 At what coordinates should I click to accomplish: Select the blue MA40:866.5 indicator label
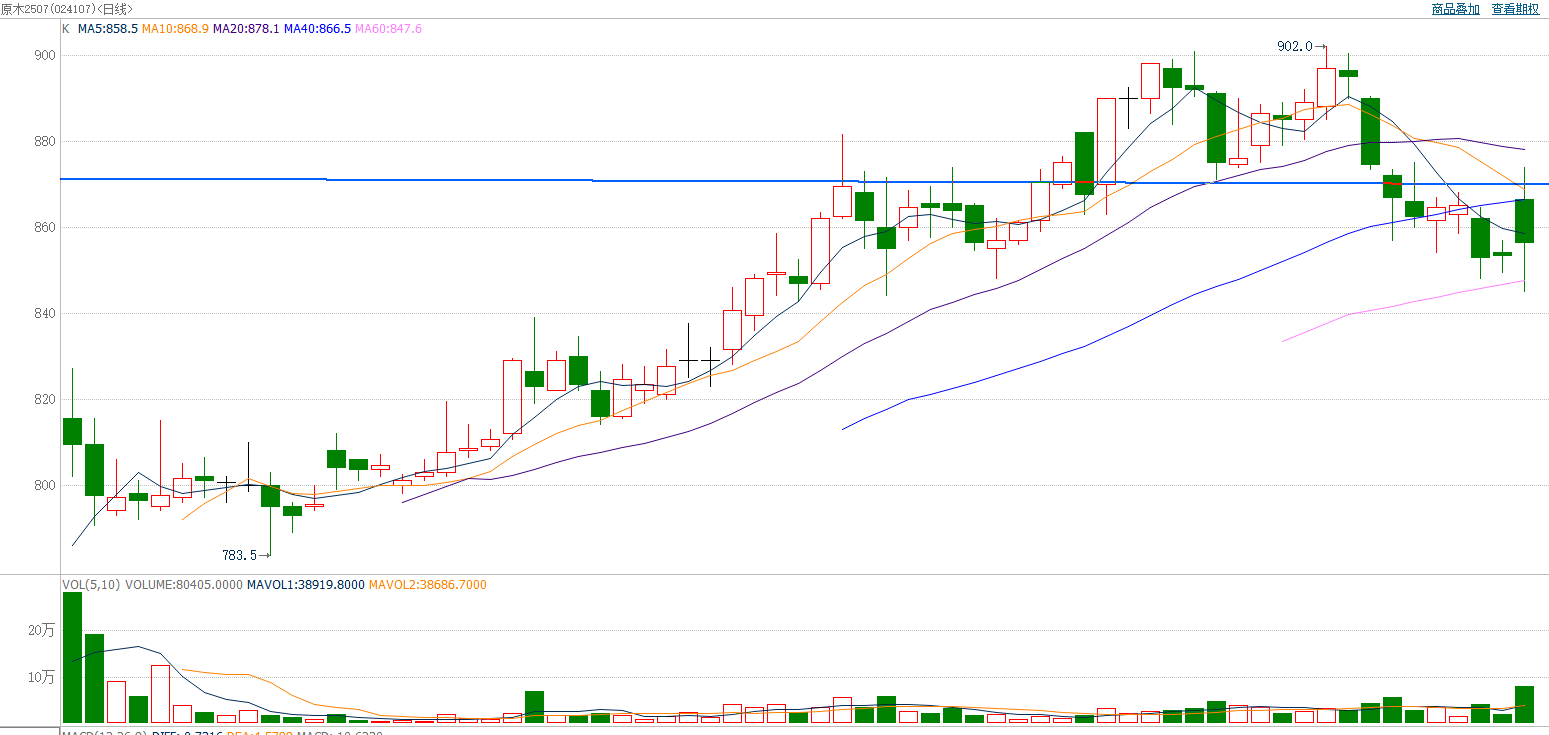(318, 29)
